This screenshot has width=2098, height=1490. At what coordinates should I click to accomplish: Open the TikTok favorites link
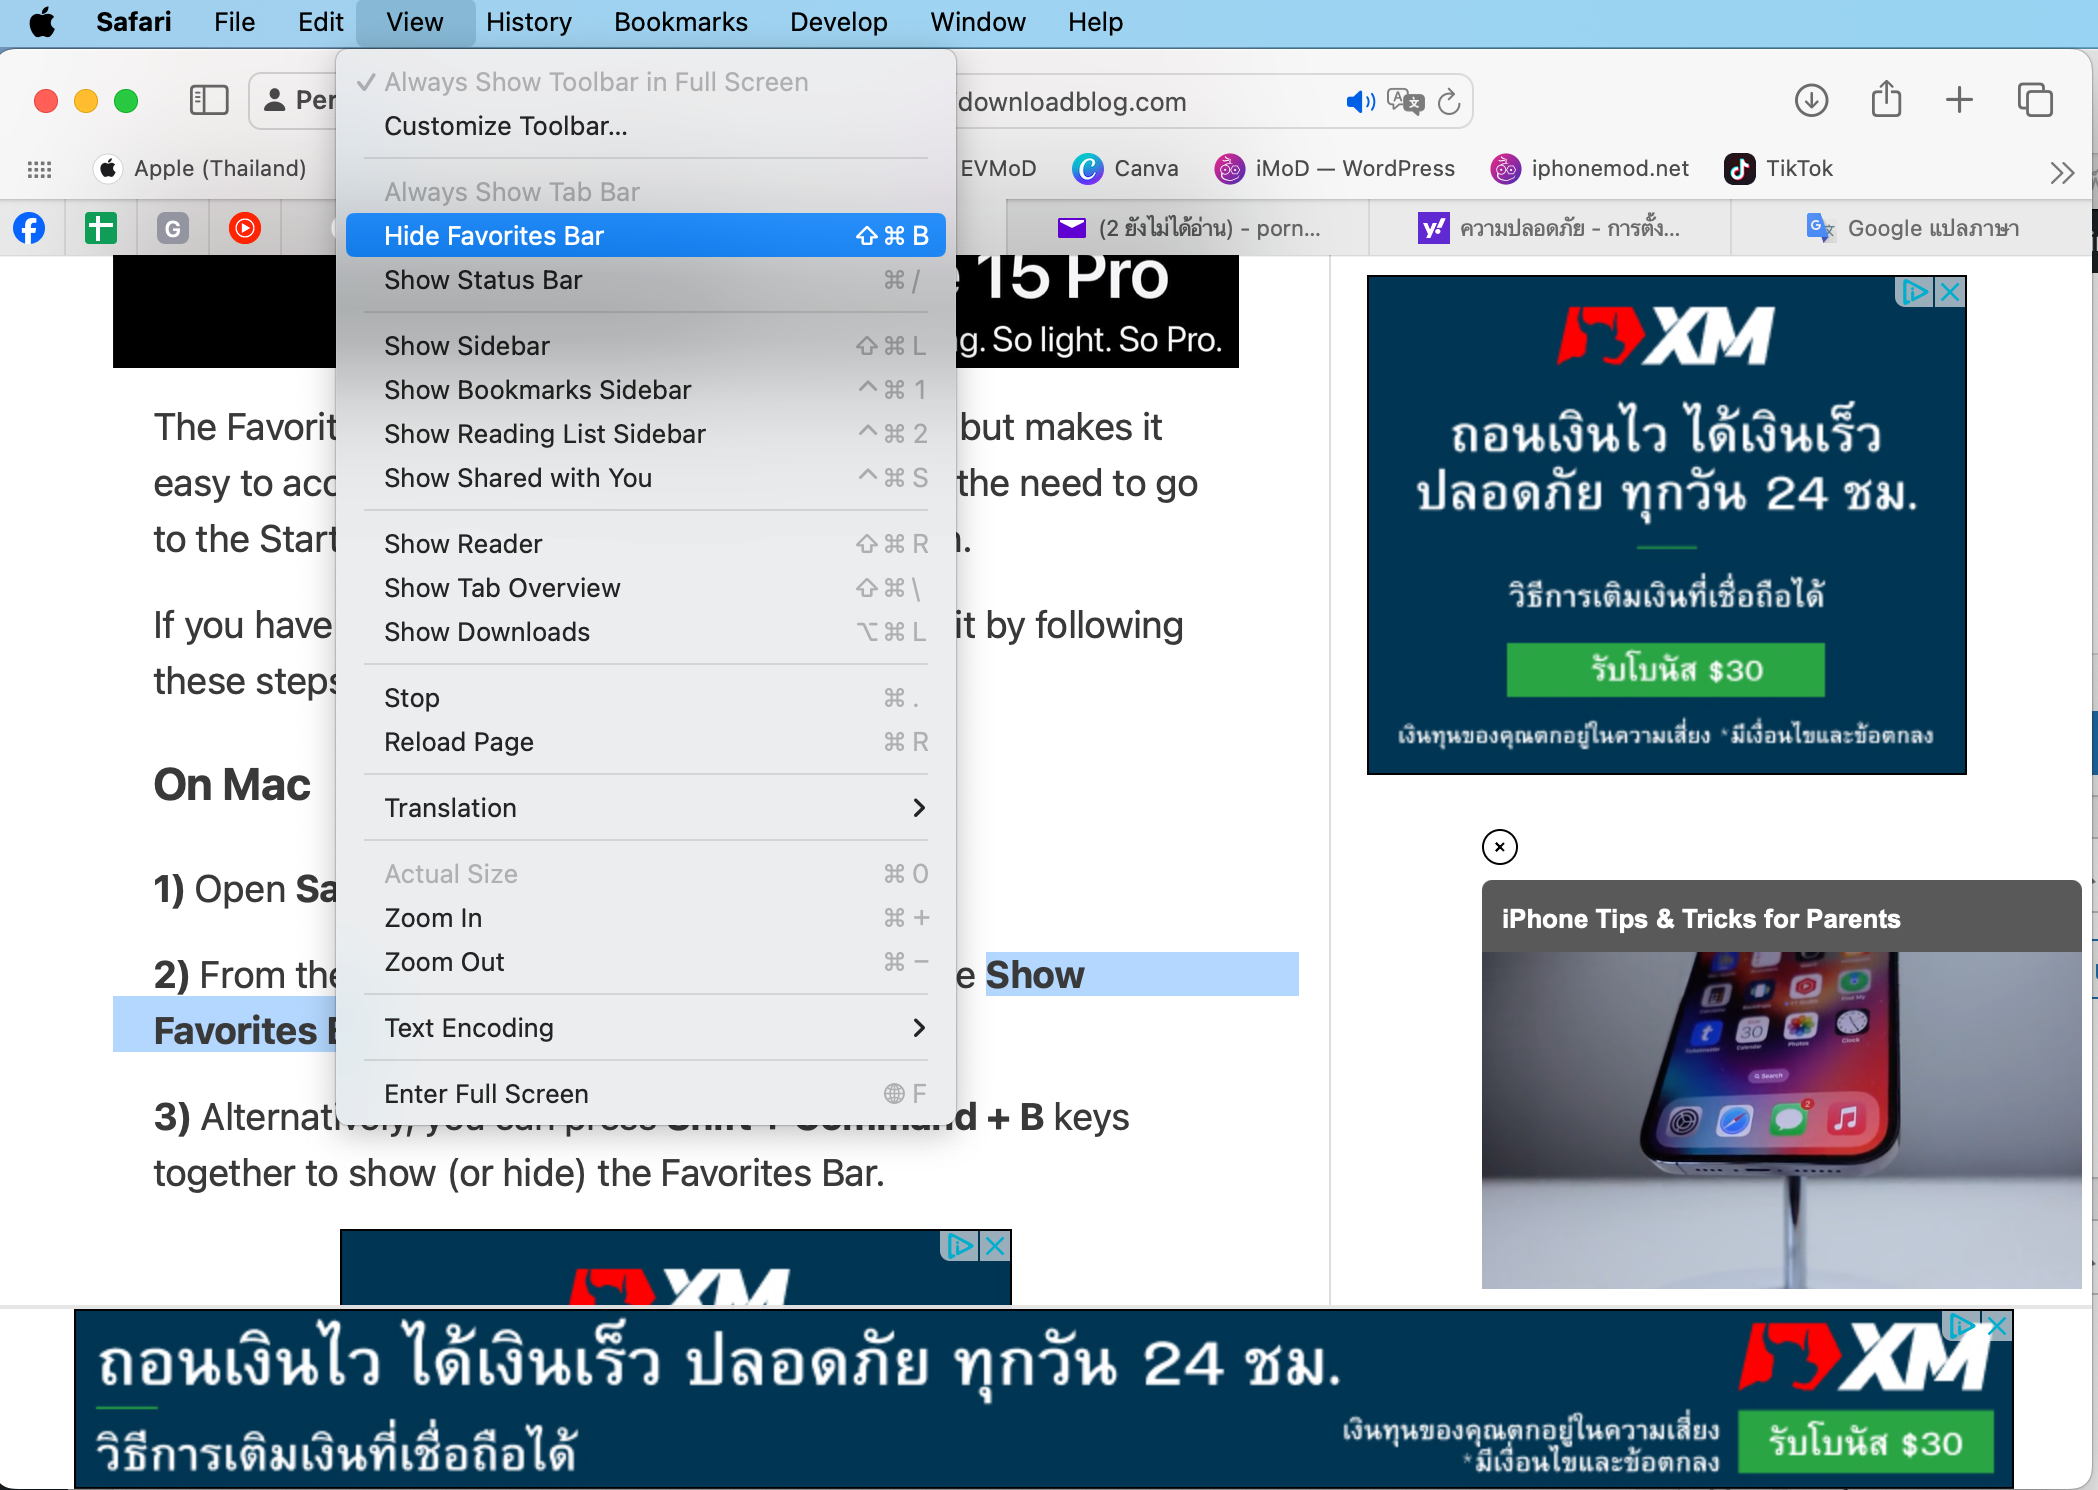pos(1779,168)
